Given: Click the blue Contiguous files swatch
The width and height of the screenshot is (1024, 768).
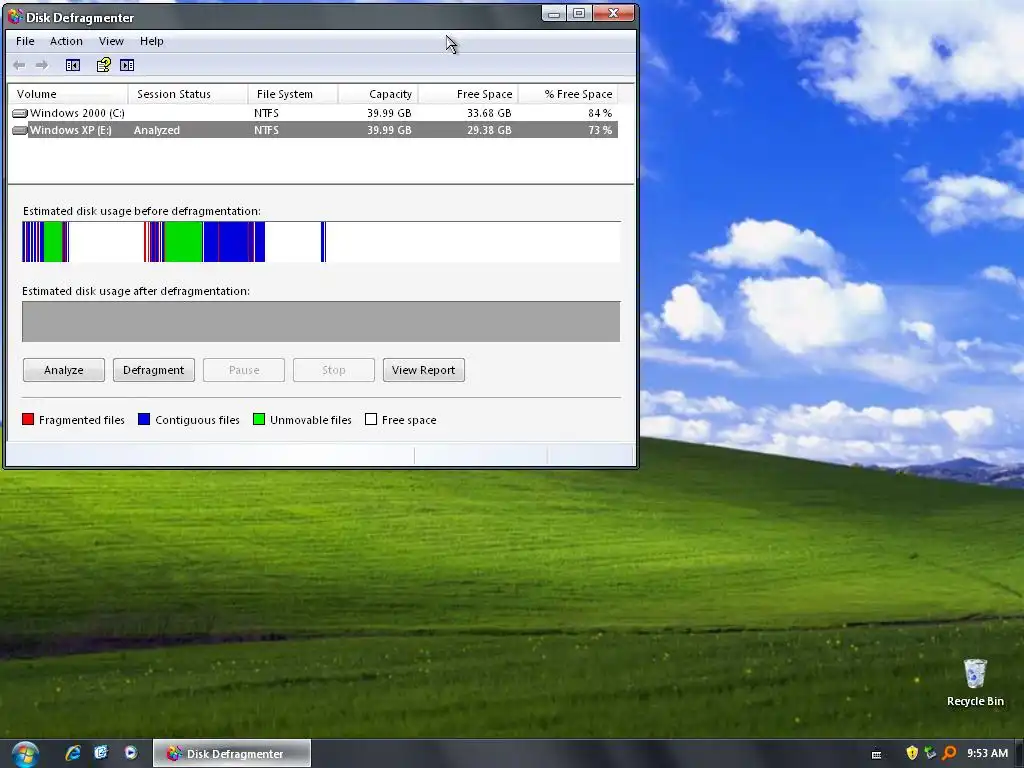Looking at the screenshot, I should 144,419.
